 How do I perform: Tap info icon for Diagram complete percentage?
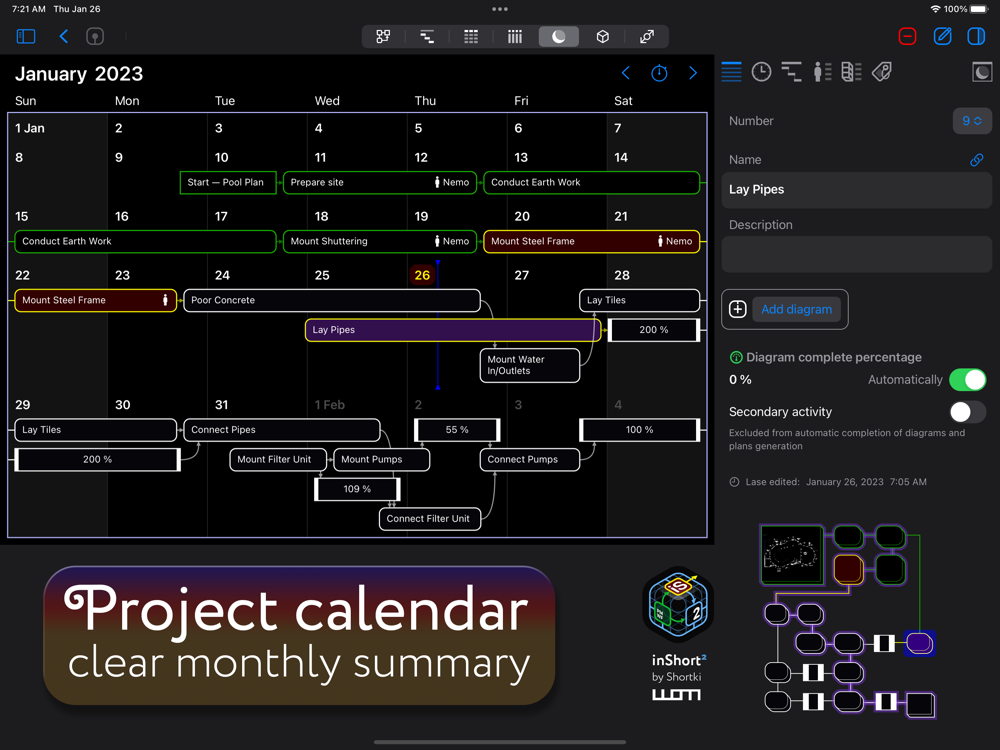pos(736,357)
